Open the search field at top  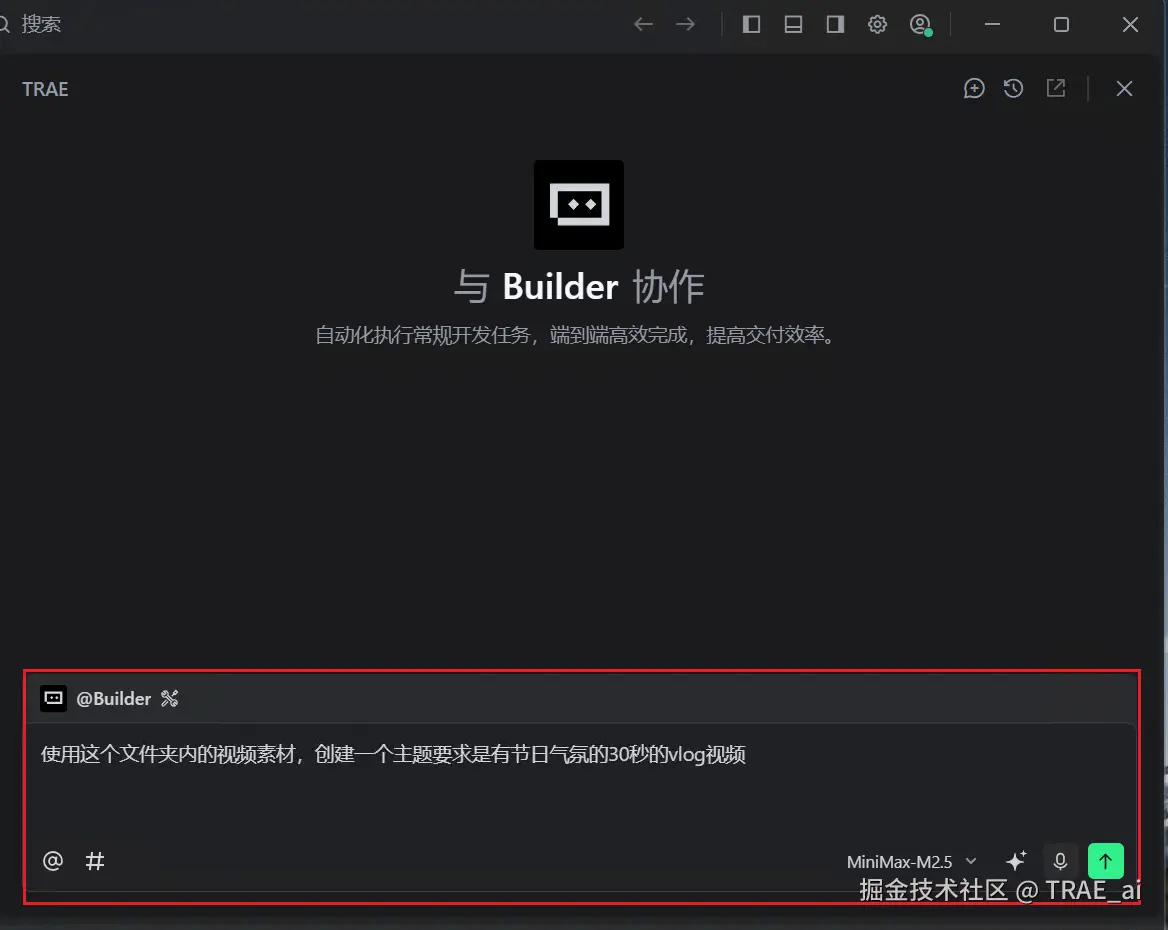click(x=31, y=25)
